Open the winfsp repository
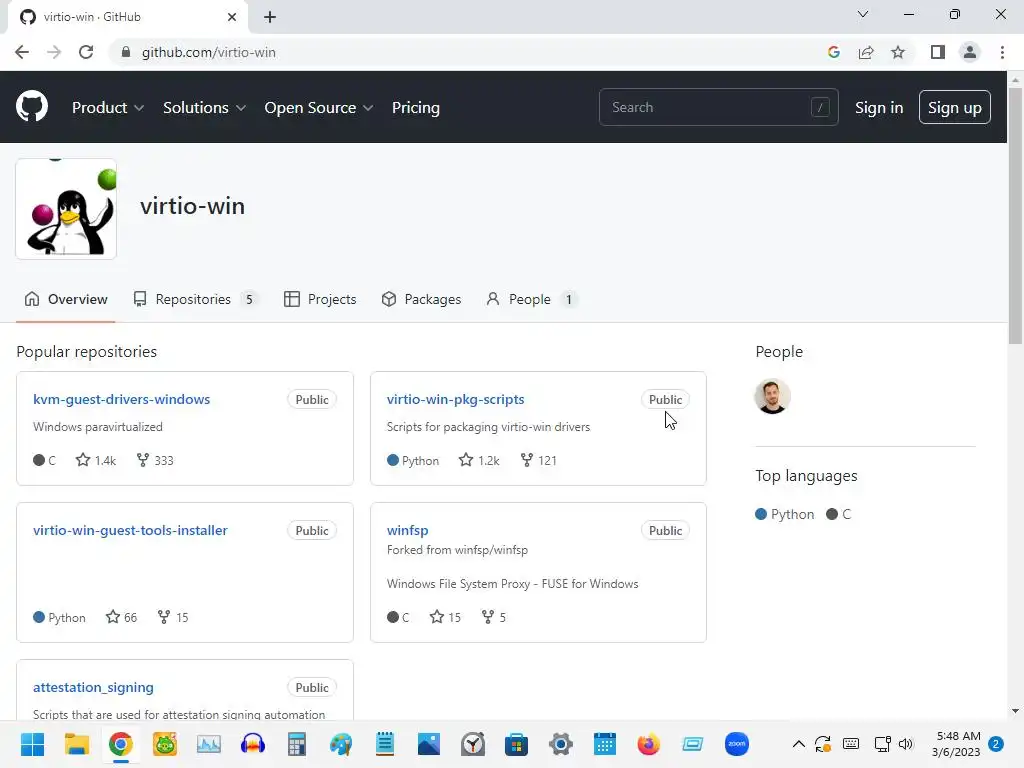The height and width of the screenshot is (768, 1024). (x=408, y=530)
